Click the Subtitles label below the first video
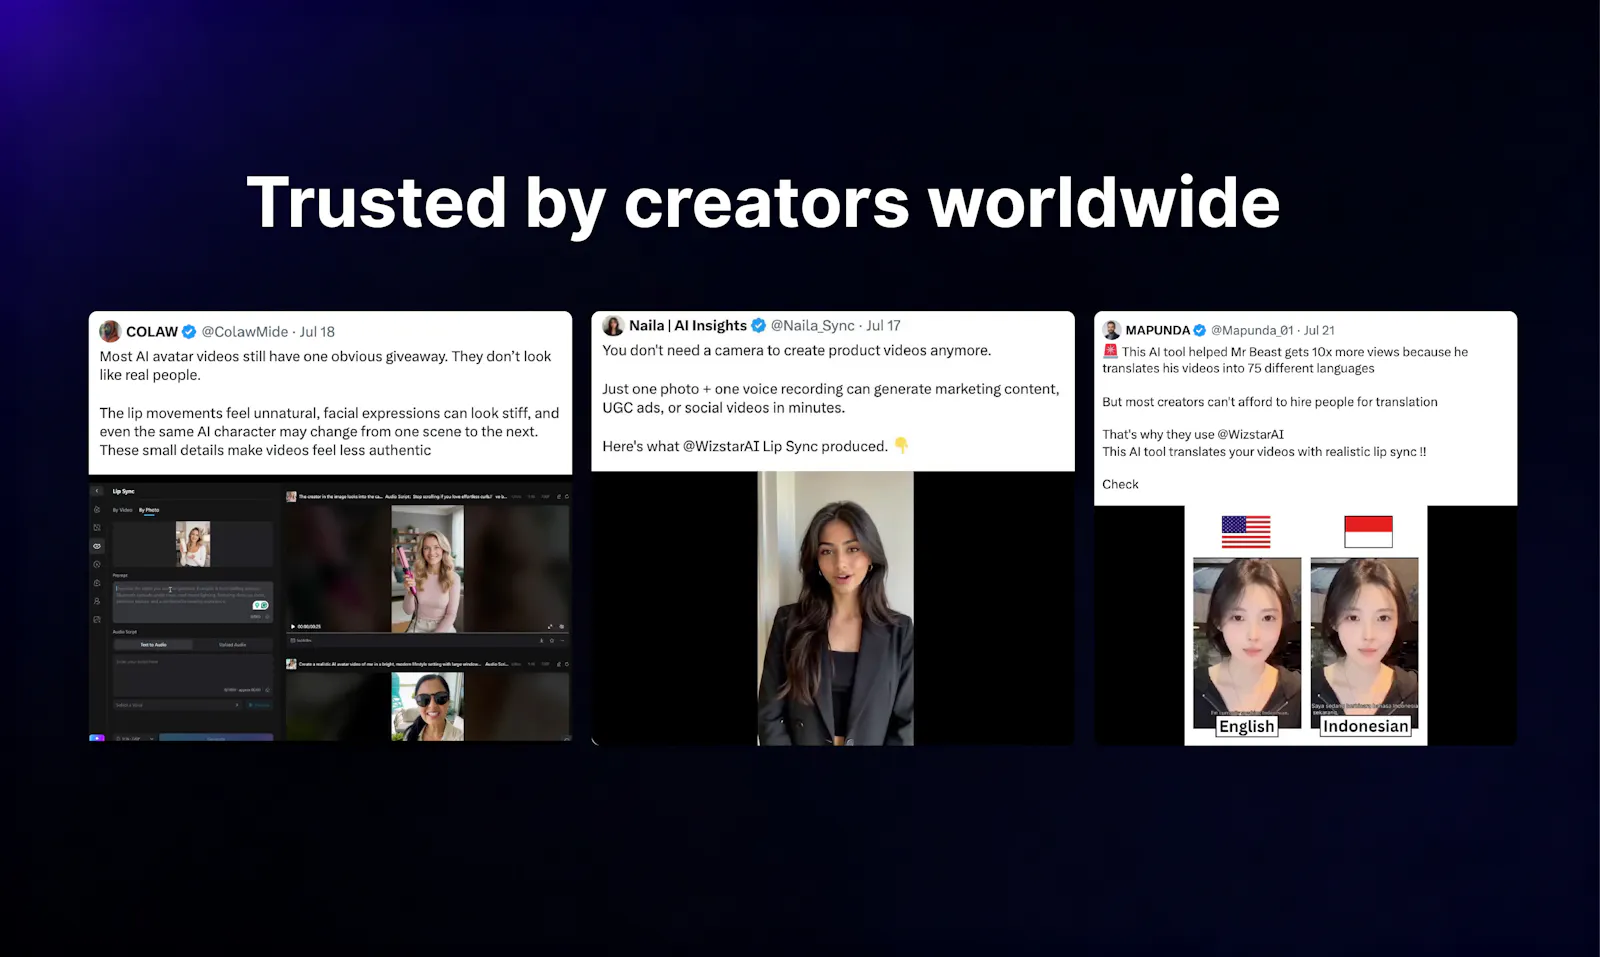 304,640
